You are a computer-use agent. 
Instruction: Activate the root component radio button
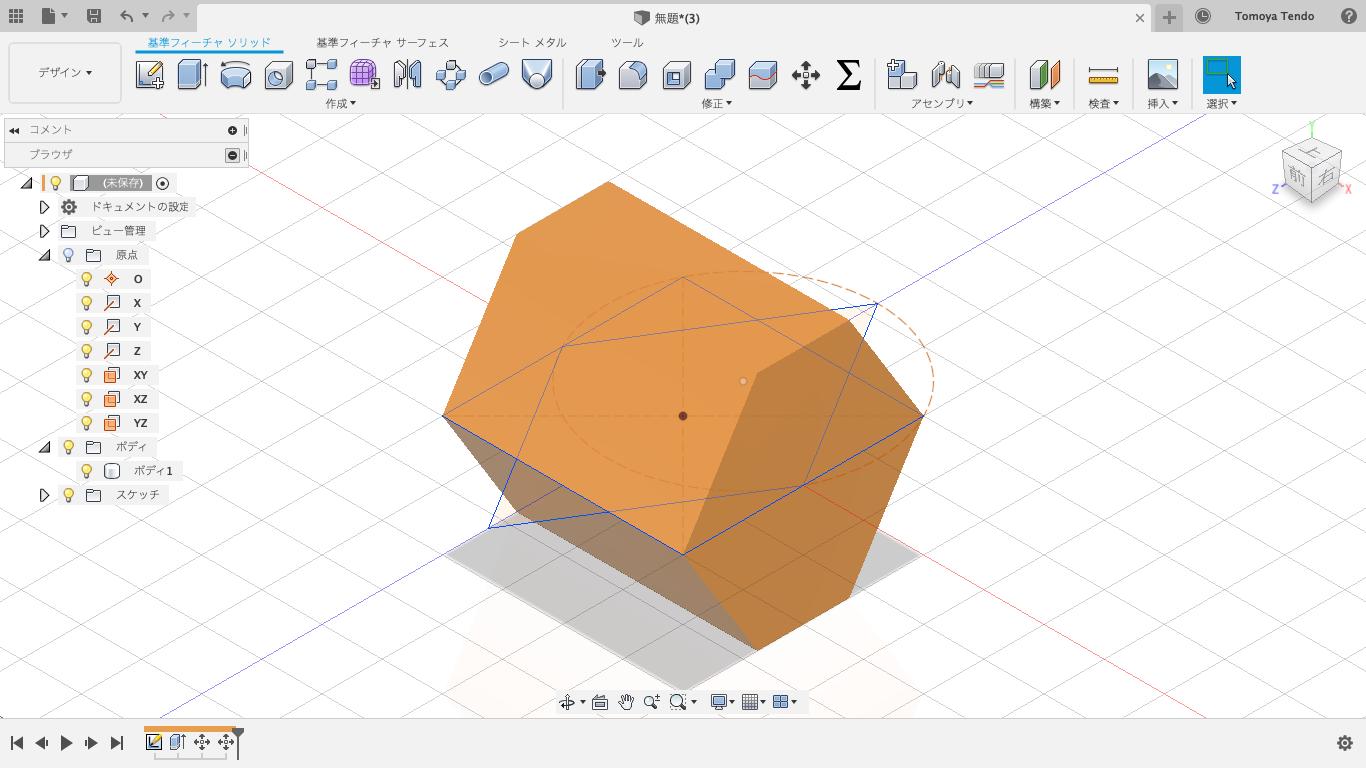tap(162, 183)
